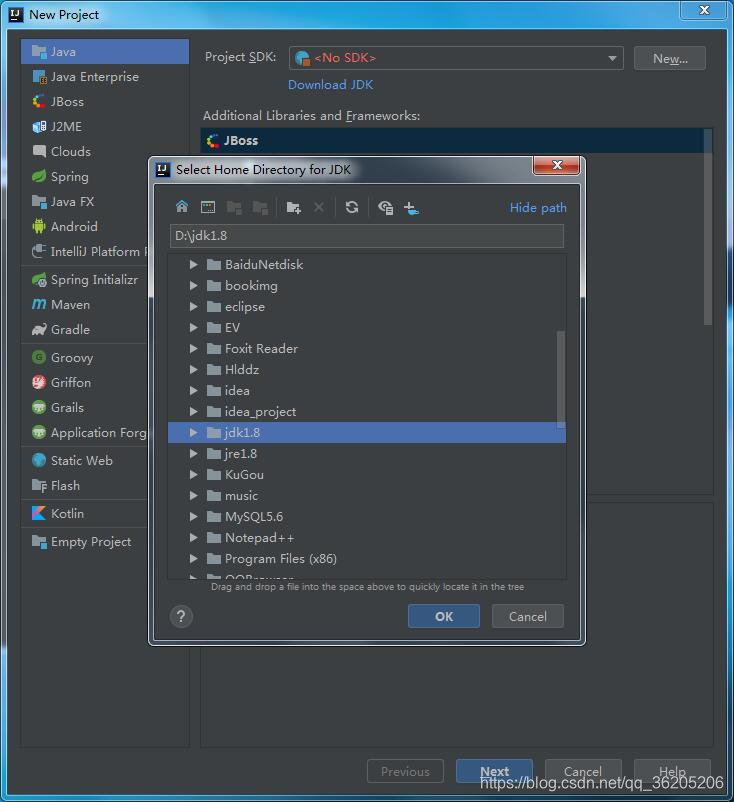Select the Kotlin project type
Image resolution: width=734 pixels, height=802 pixels.
(85, 514)
